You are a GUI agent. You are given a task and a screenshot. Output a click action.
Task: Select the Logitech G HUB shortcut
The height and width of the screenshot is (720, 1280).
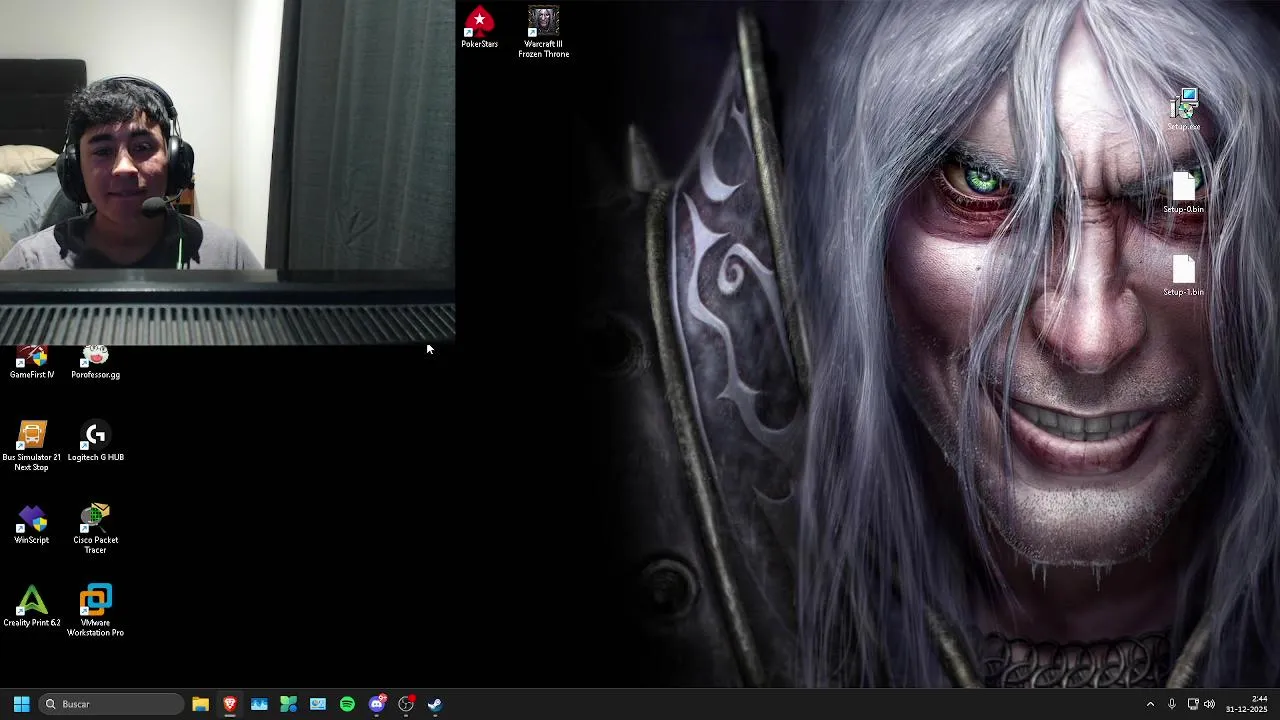coord(95,442)
